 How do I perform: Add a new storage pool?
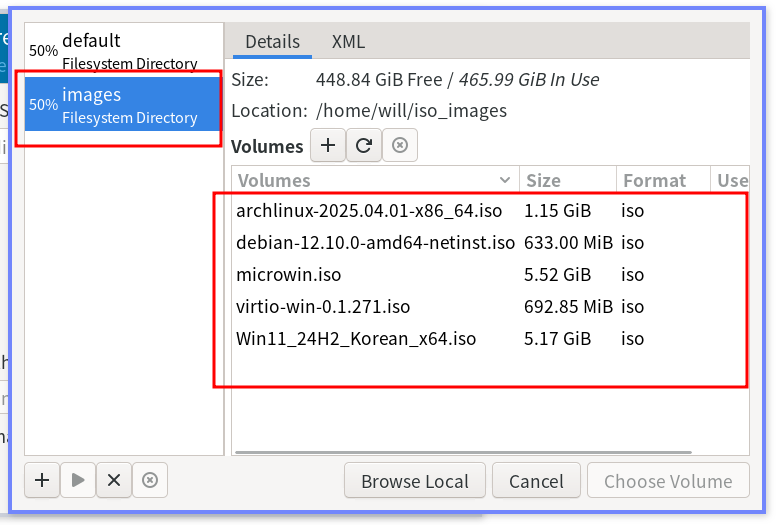coord(42,480)
